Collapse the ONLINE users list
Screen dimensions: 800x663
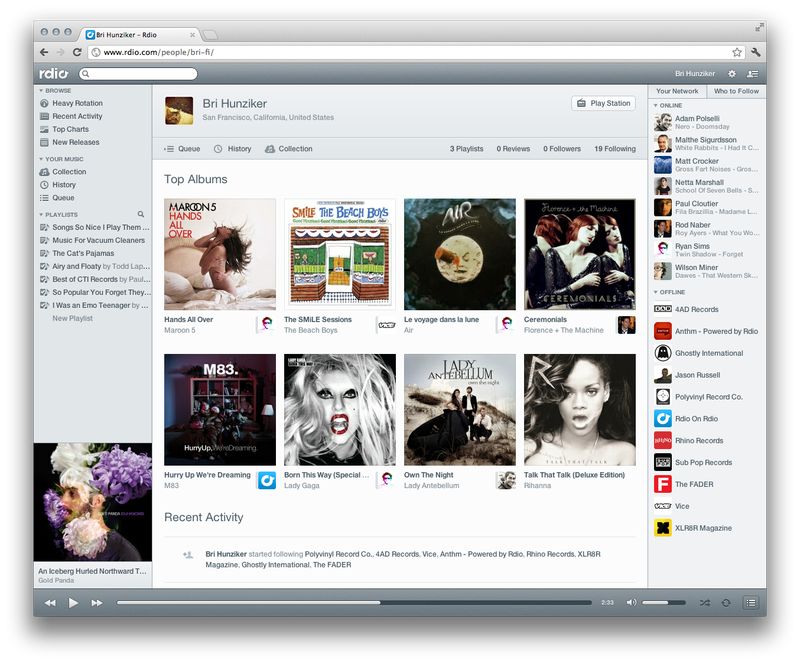click(656, 105)
